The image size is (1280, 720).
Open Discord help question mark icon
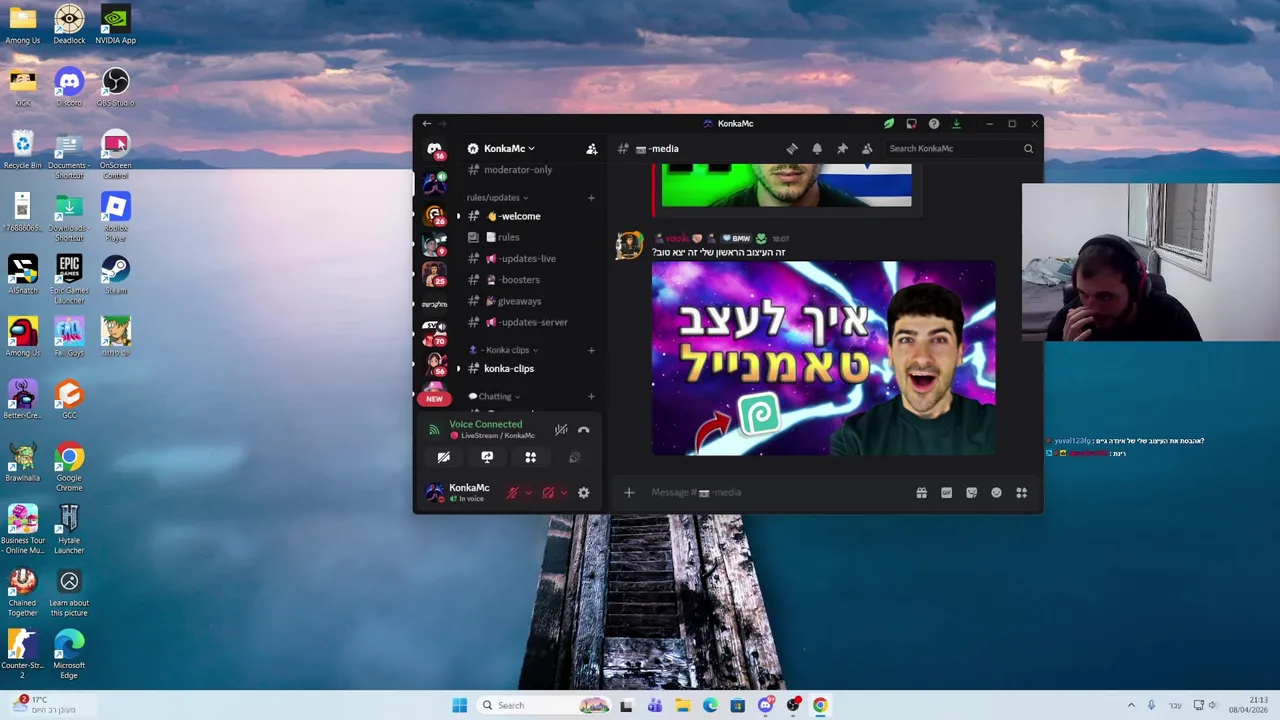[x=934, y=124]
